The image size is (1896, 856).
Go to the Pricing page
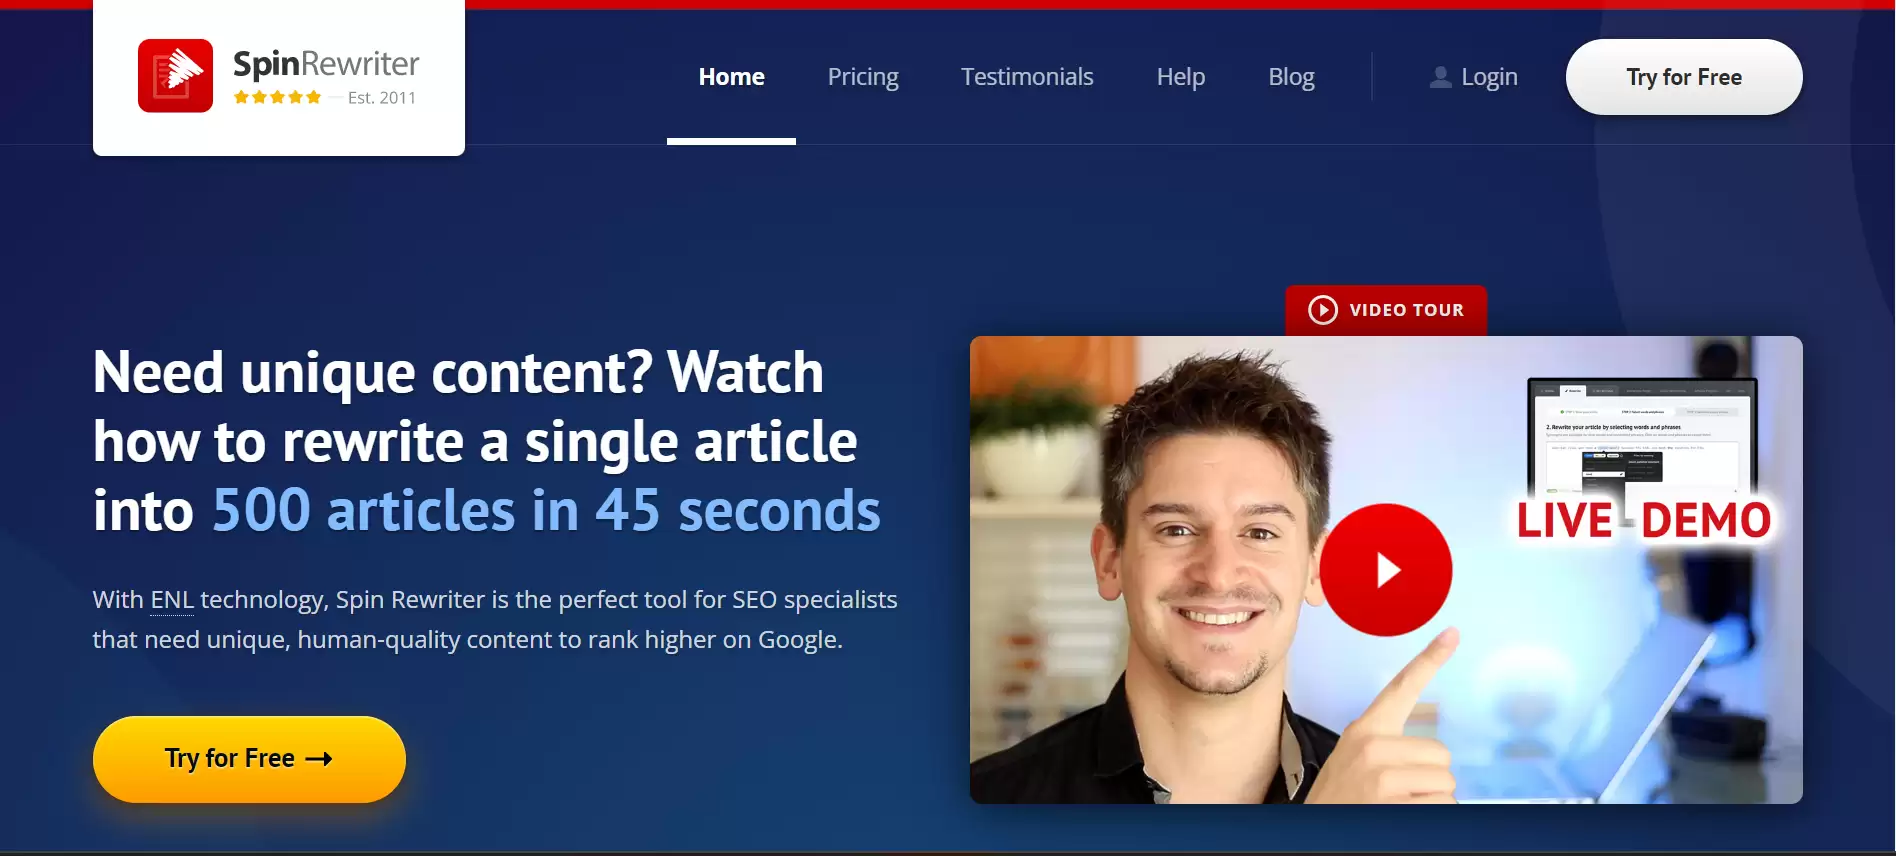pos(863,77)
